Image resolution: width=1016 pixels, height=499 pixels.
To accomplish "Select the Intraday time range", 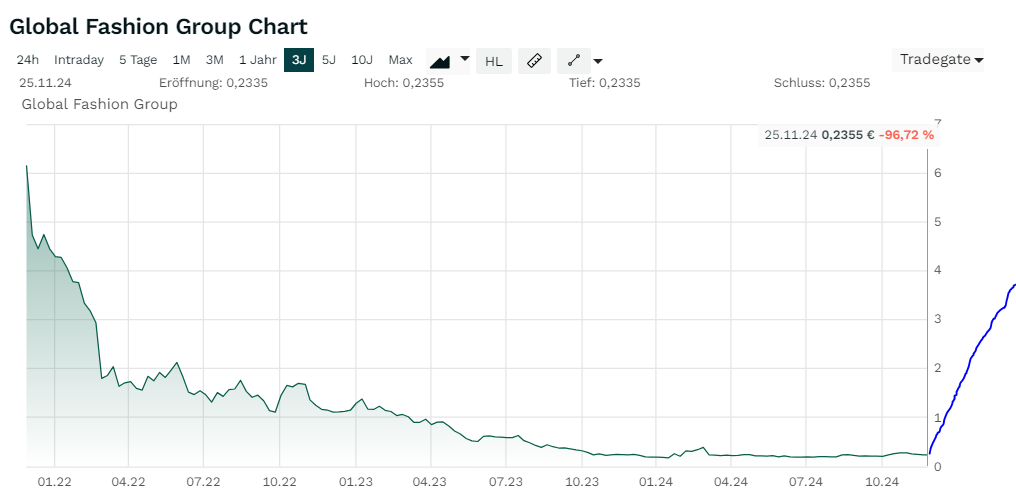I will coord(79,60).
